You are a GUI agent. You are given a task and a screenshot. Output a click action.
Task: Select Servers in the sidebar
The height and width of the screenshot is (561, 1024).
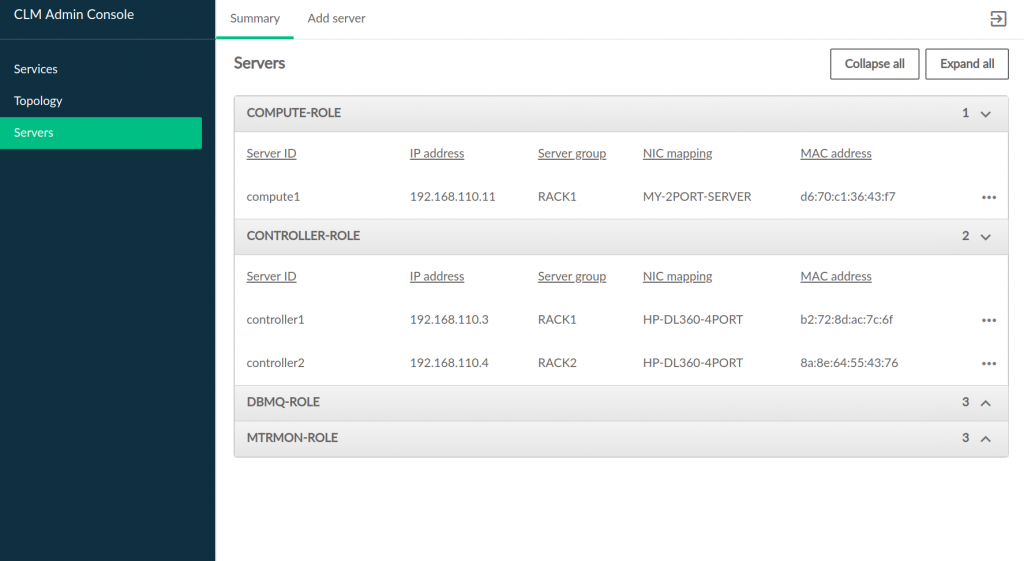(x=34, y=133)
